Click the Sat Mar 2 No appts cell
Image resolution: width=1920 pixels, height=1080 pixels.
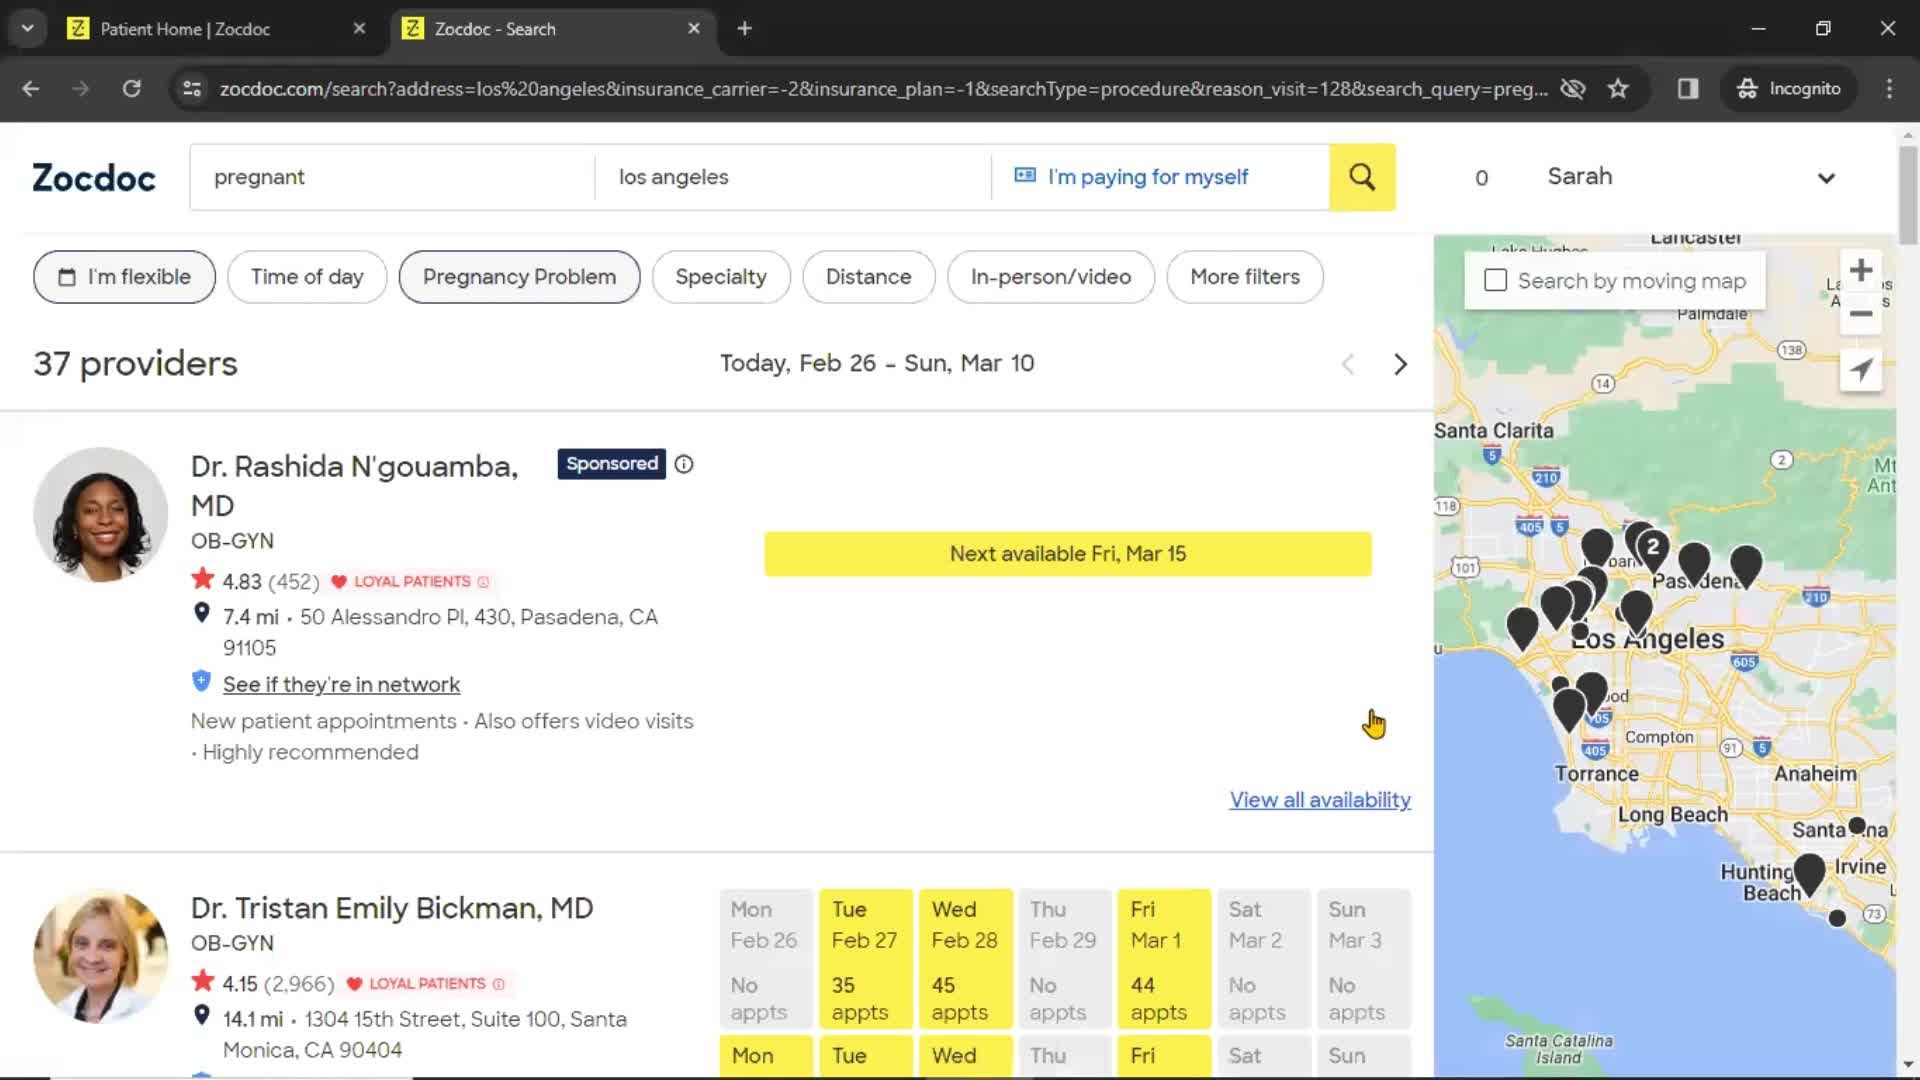point(1264,959)
